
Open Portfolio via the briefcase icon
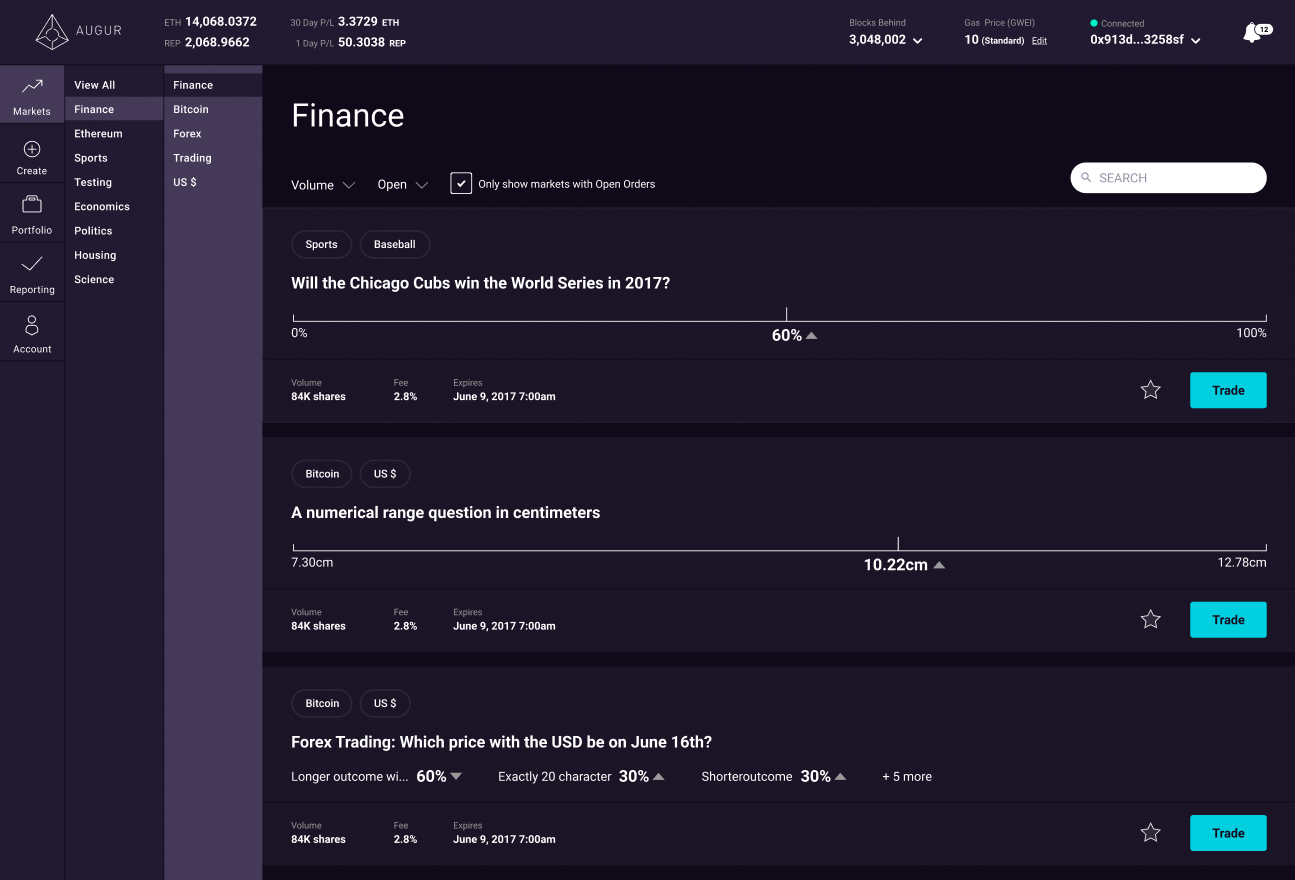click(31, 211)
